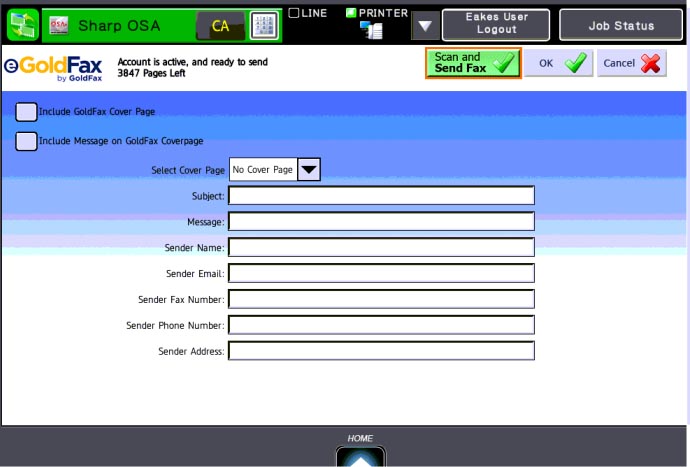The height and width of the screenshot is (467, 690).
Task: Tap the green mode switch icon
Action: pyautogui.click(x=23, y=25)
